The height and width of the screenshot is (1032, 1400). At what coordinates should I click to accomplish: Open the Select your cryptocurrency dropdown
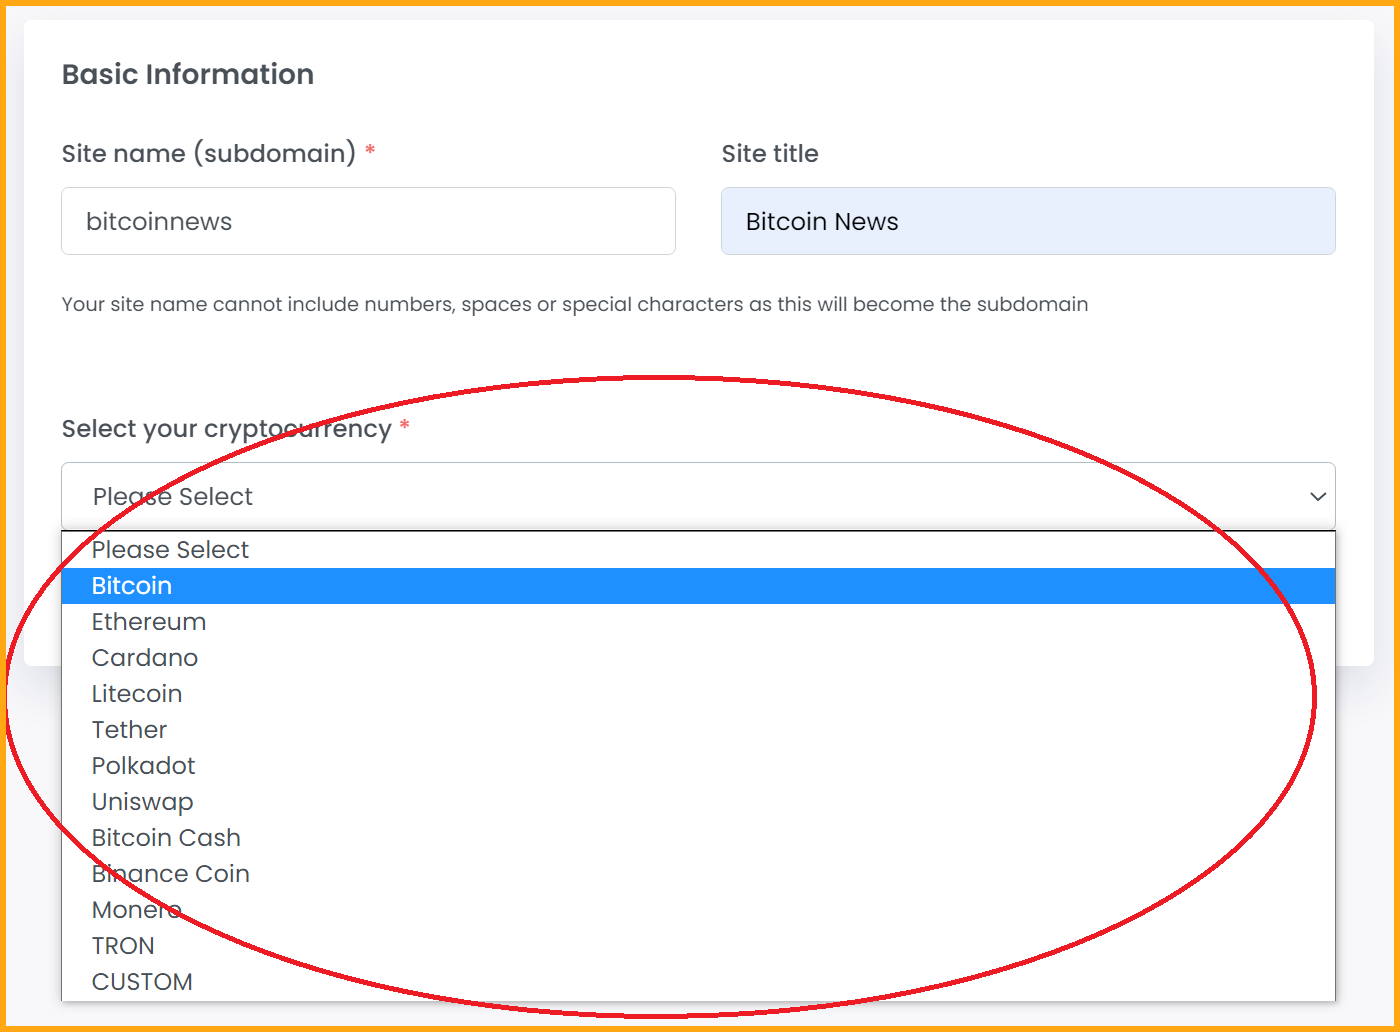coord(698,496)
